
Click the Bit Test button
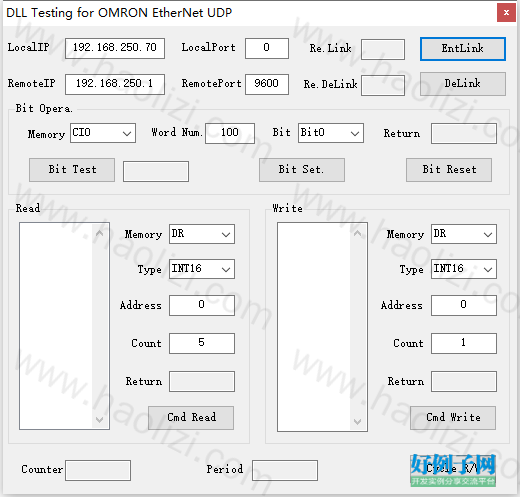[x=72, y=170]
